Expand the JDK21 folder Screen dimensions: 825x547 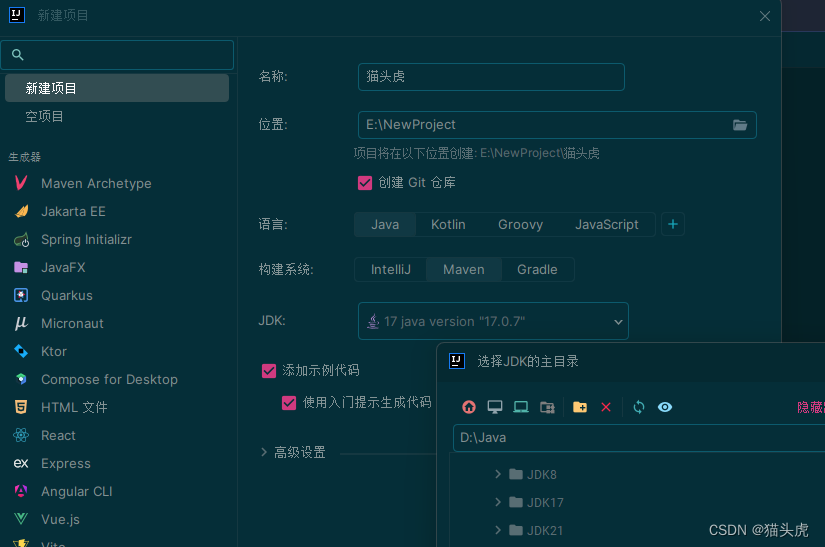[498, 530]
